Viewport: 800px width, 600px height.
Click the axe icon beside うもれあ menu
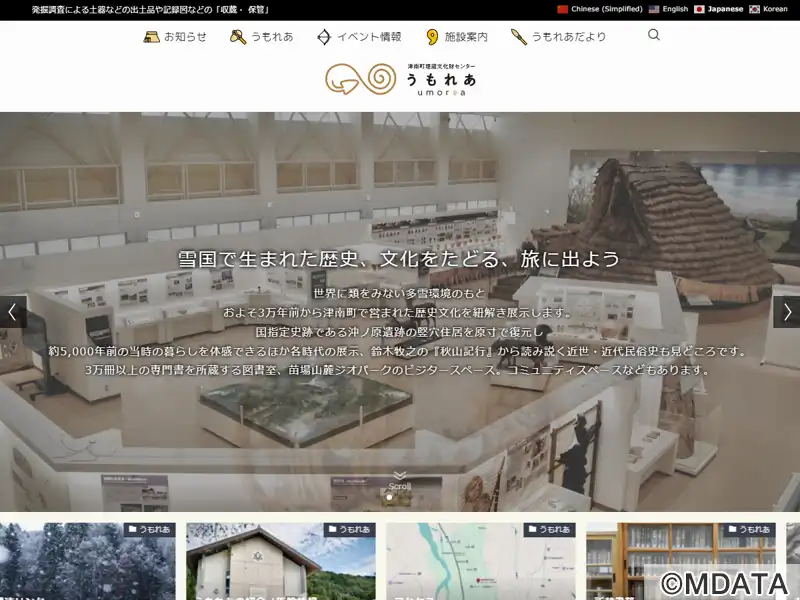pyautogui.click(x=238, y=37)
